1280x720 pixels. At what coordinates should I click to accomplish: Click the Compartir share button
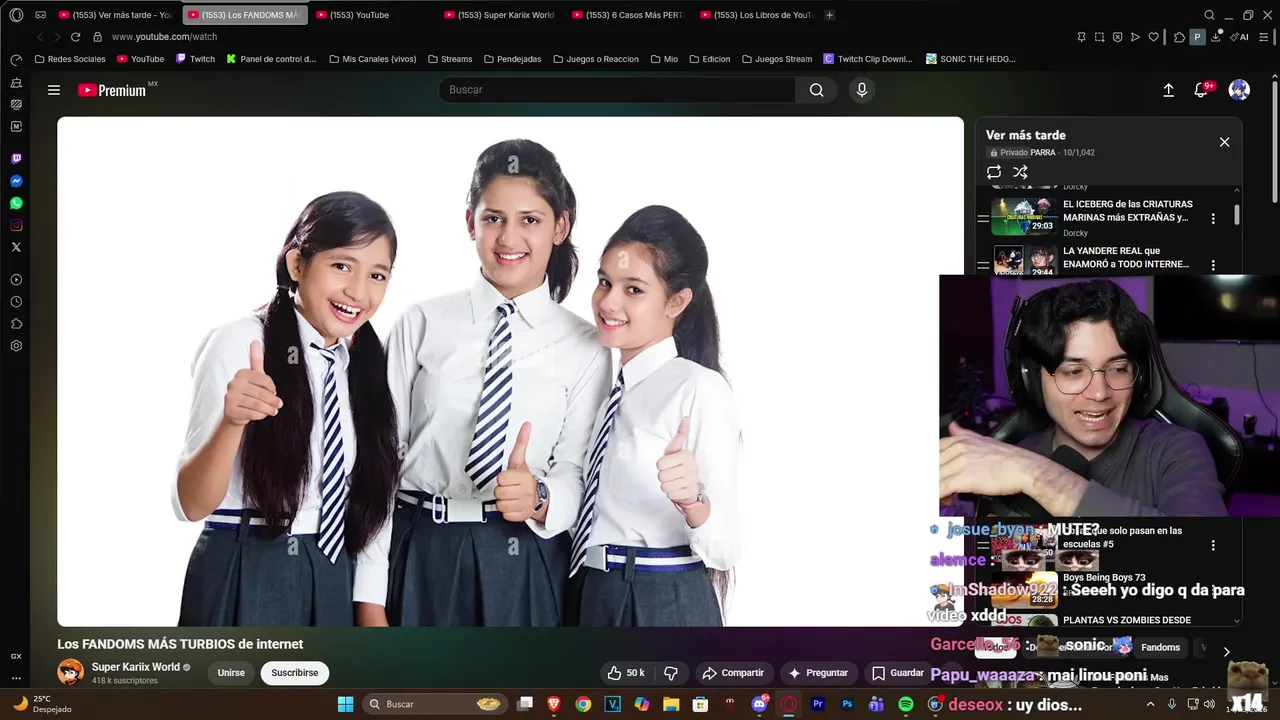(x=733, y=673)
